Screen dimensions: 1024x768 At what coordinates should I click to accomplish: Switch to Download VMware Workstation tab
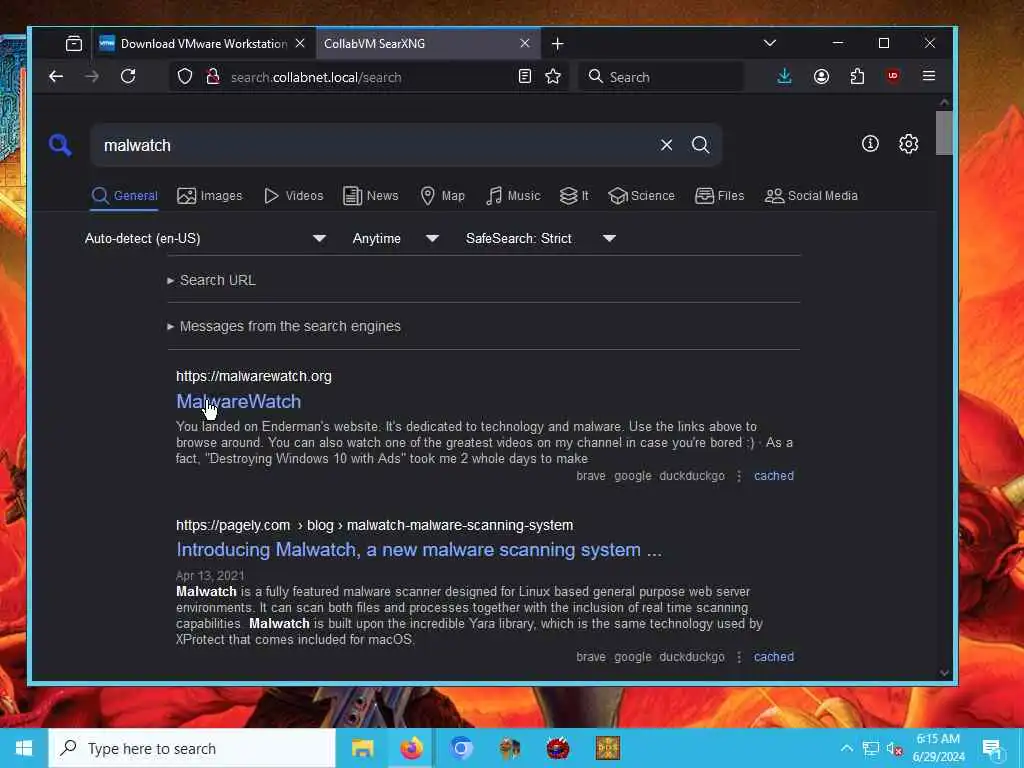pyautogui.click(x=203, y=44)
